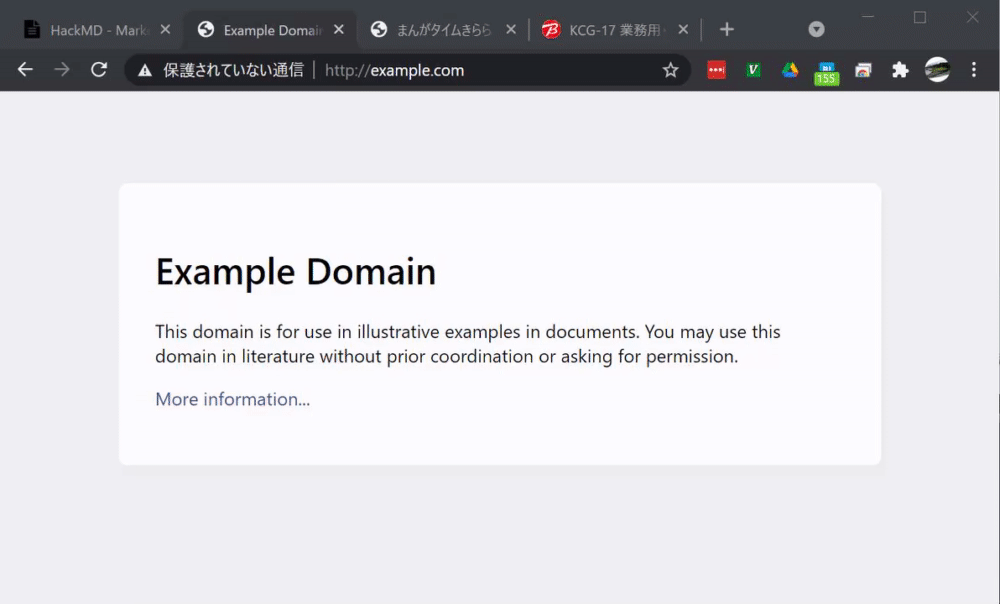Open the LastPass extension icon
Image resolution: width=1000 pixels, height=604 pixels.
pyautogui.click(x=716, y=70)
